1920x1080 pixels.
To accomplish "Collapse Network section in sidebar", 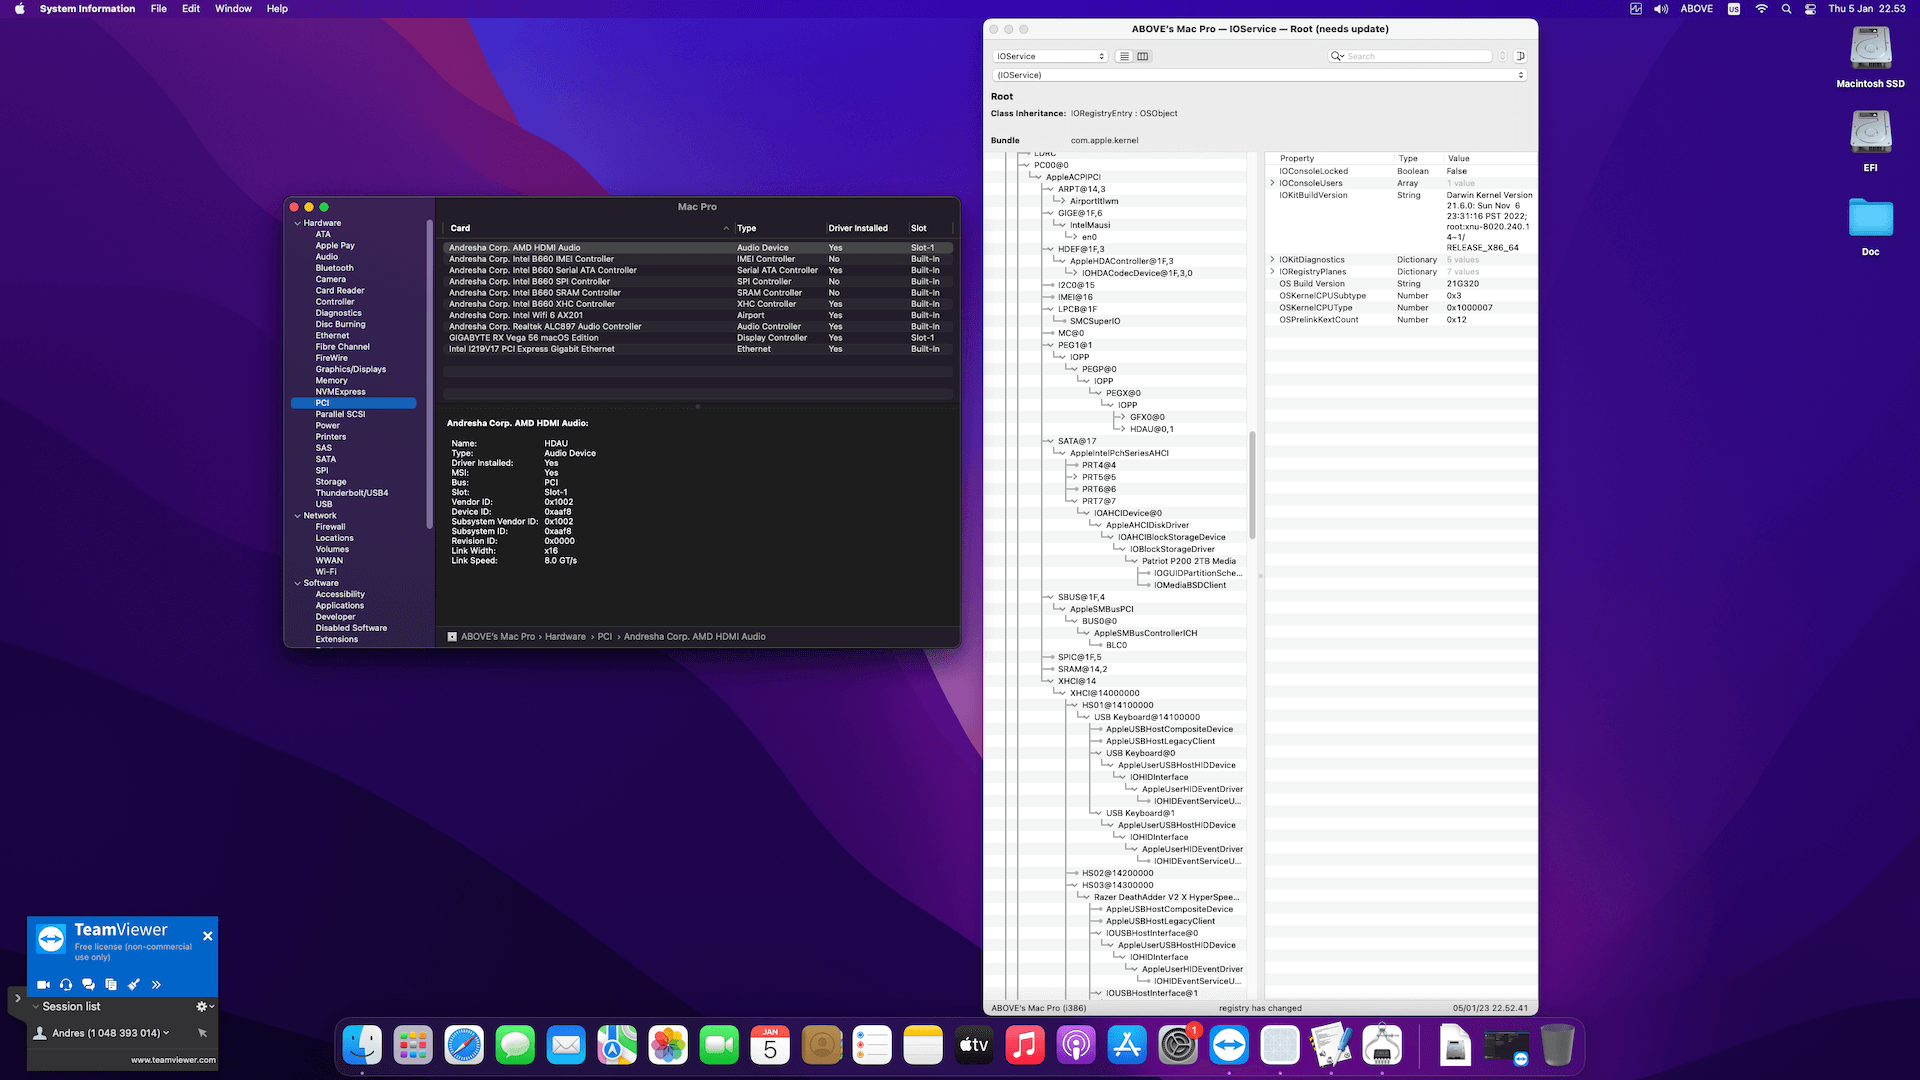I will pyautogui.click(x=297, y=516).
